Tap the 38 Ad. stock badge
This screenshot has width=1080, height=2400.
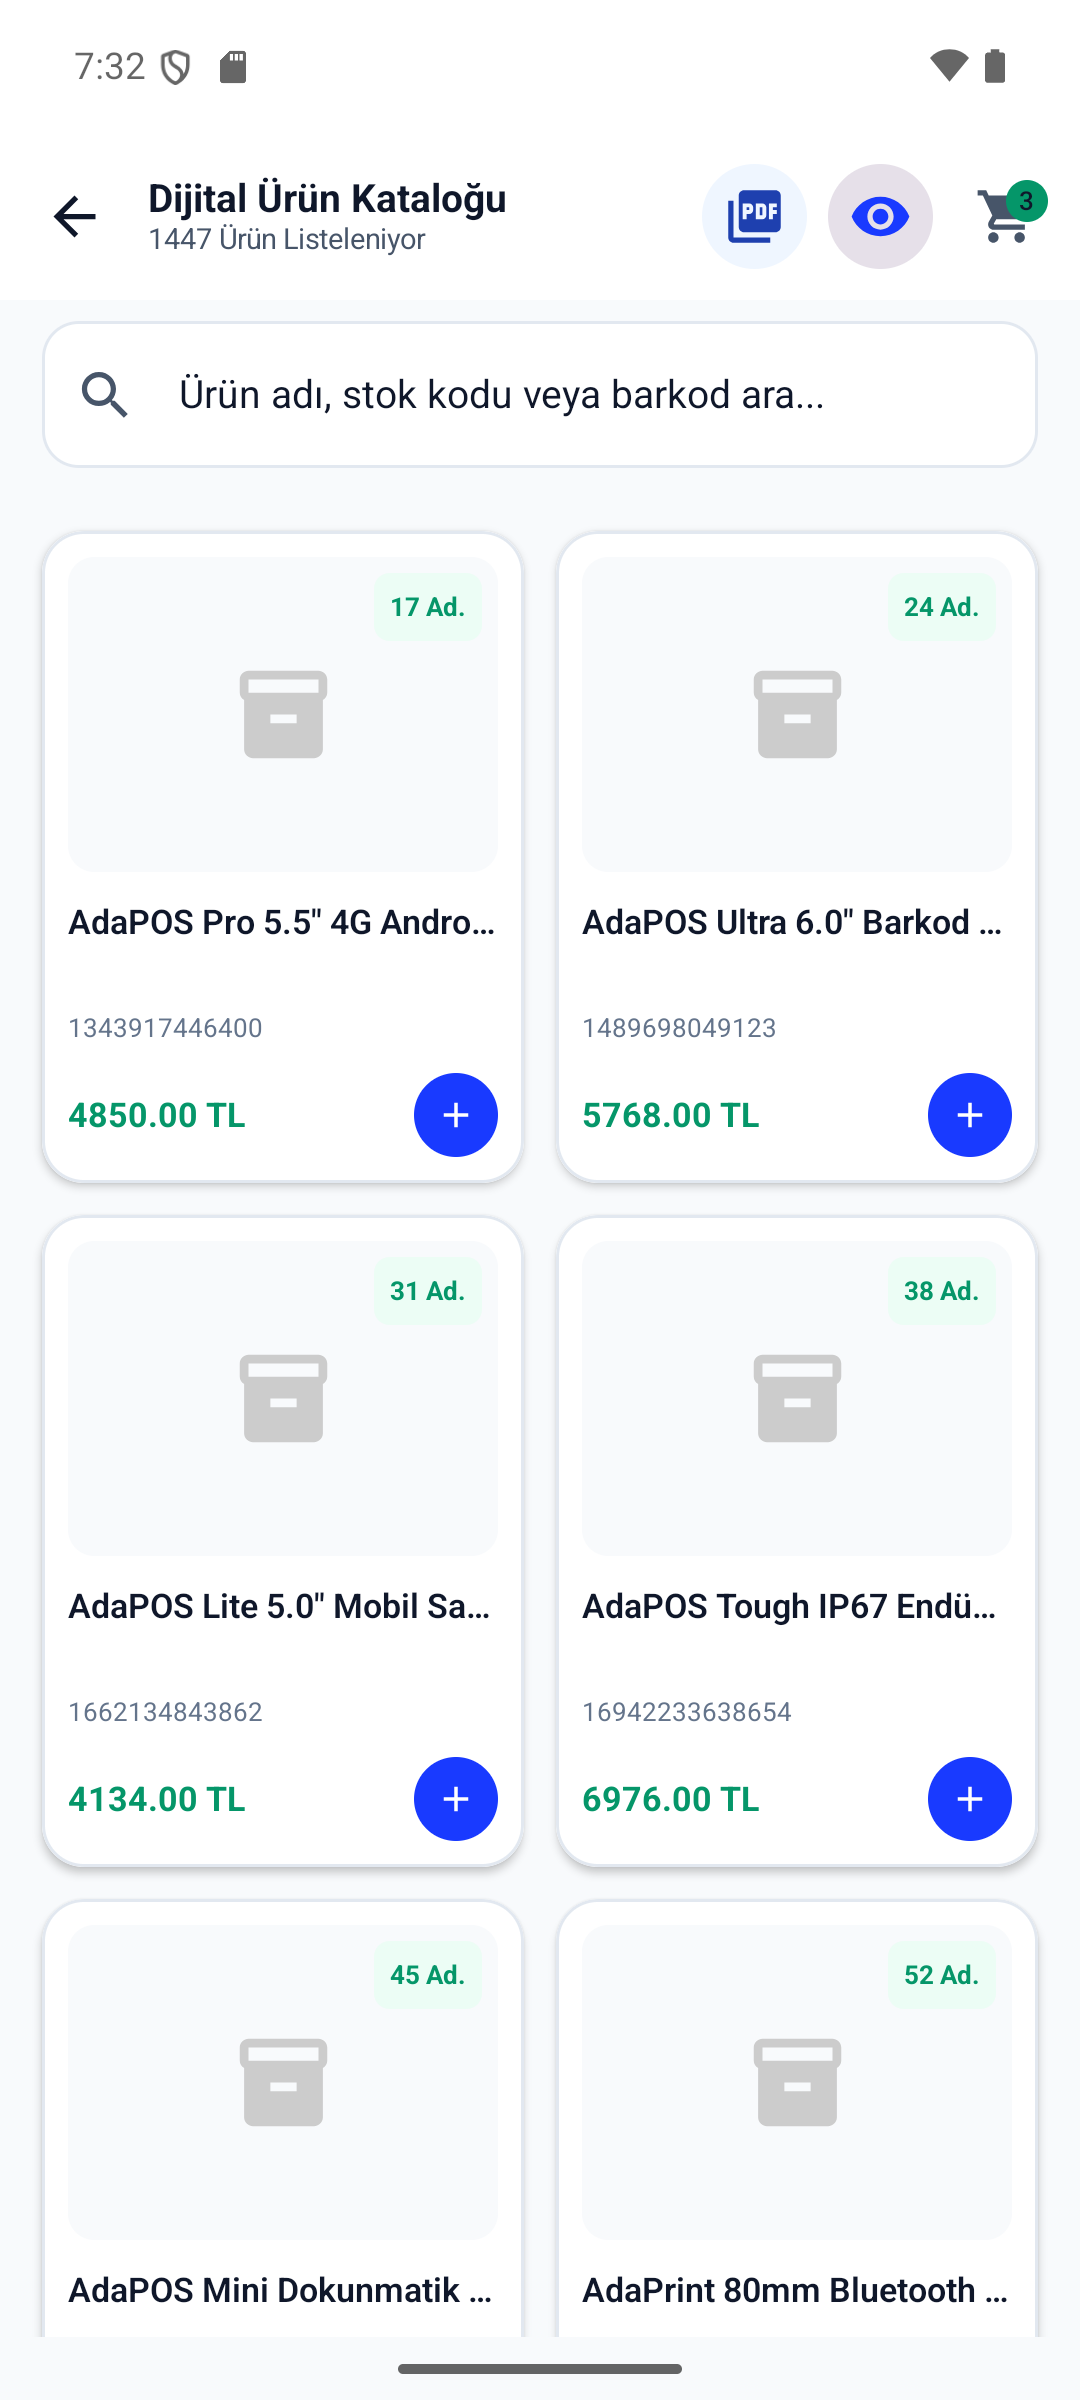(942, 1291)
